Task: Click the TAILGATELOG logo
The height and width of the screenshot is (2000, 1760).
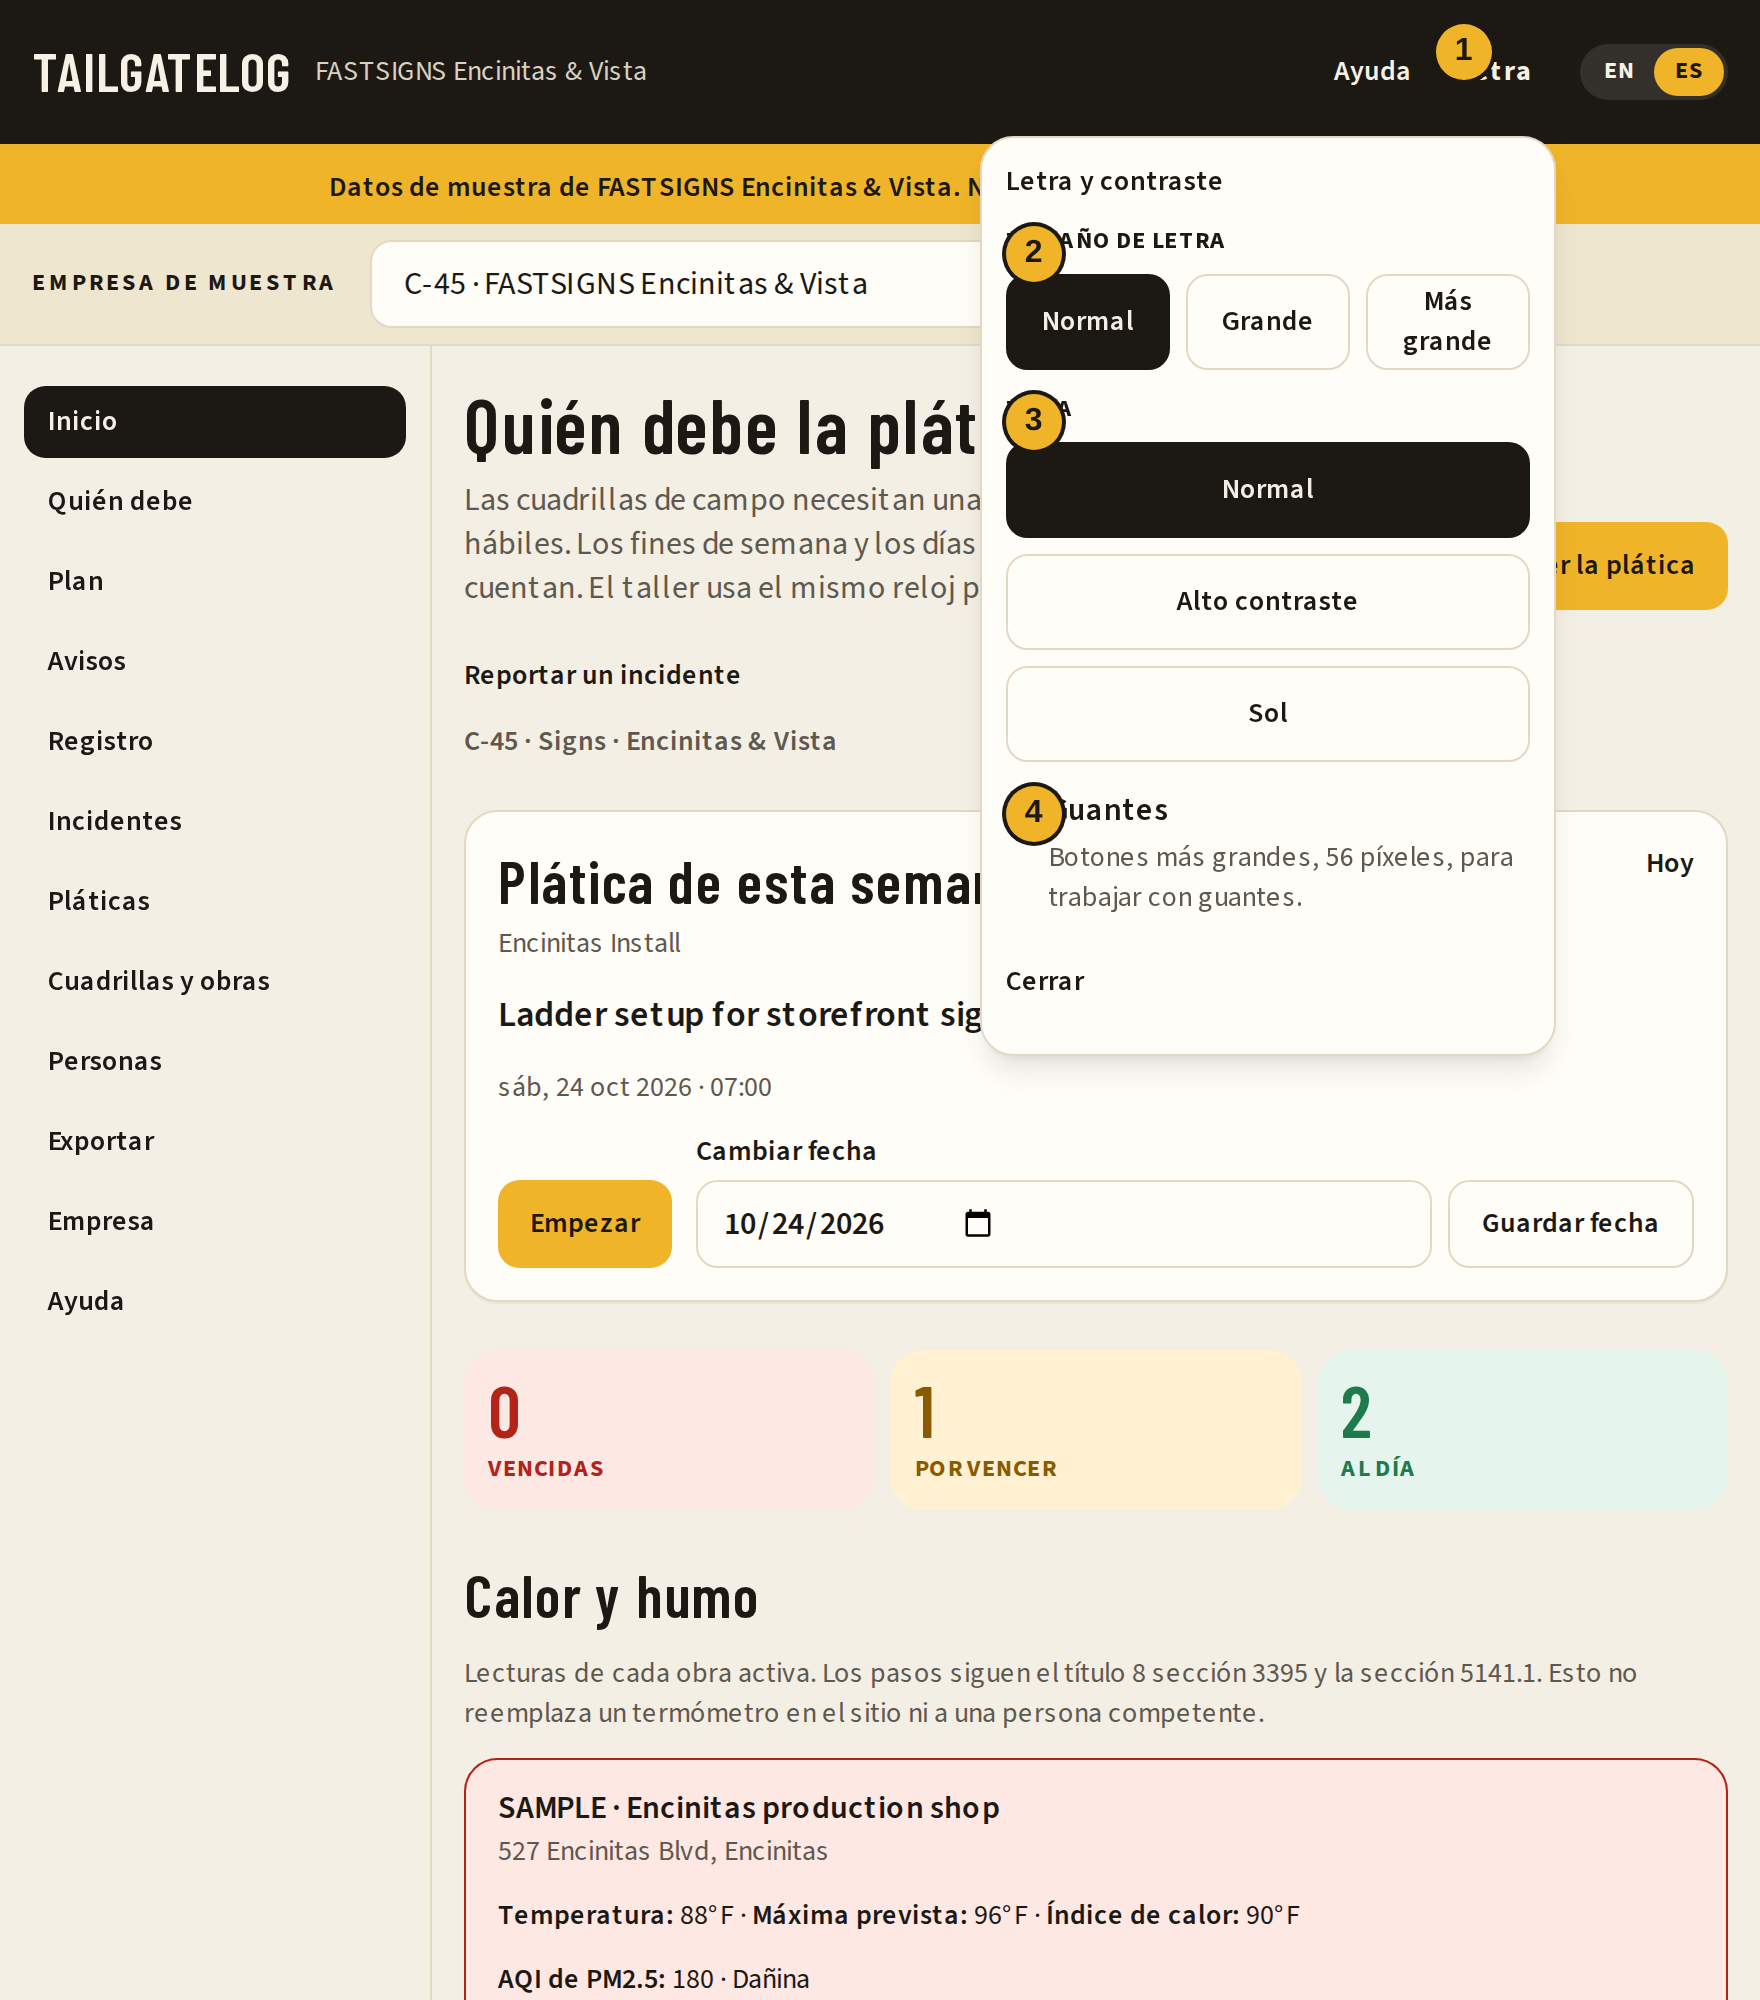Action: [x=162, y=73]
